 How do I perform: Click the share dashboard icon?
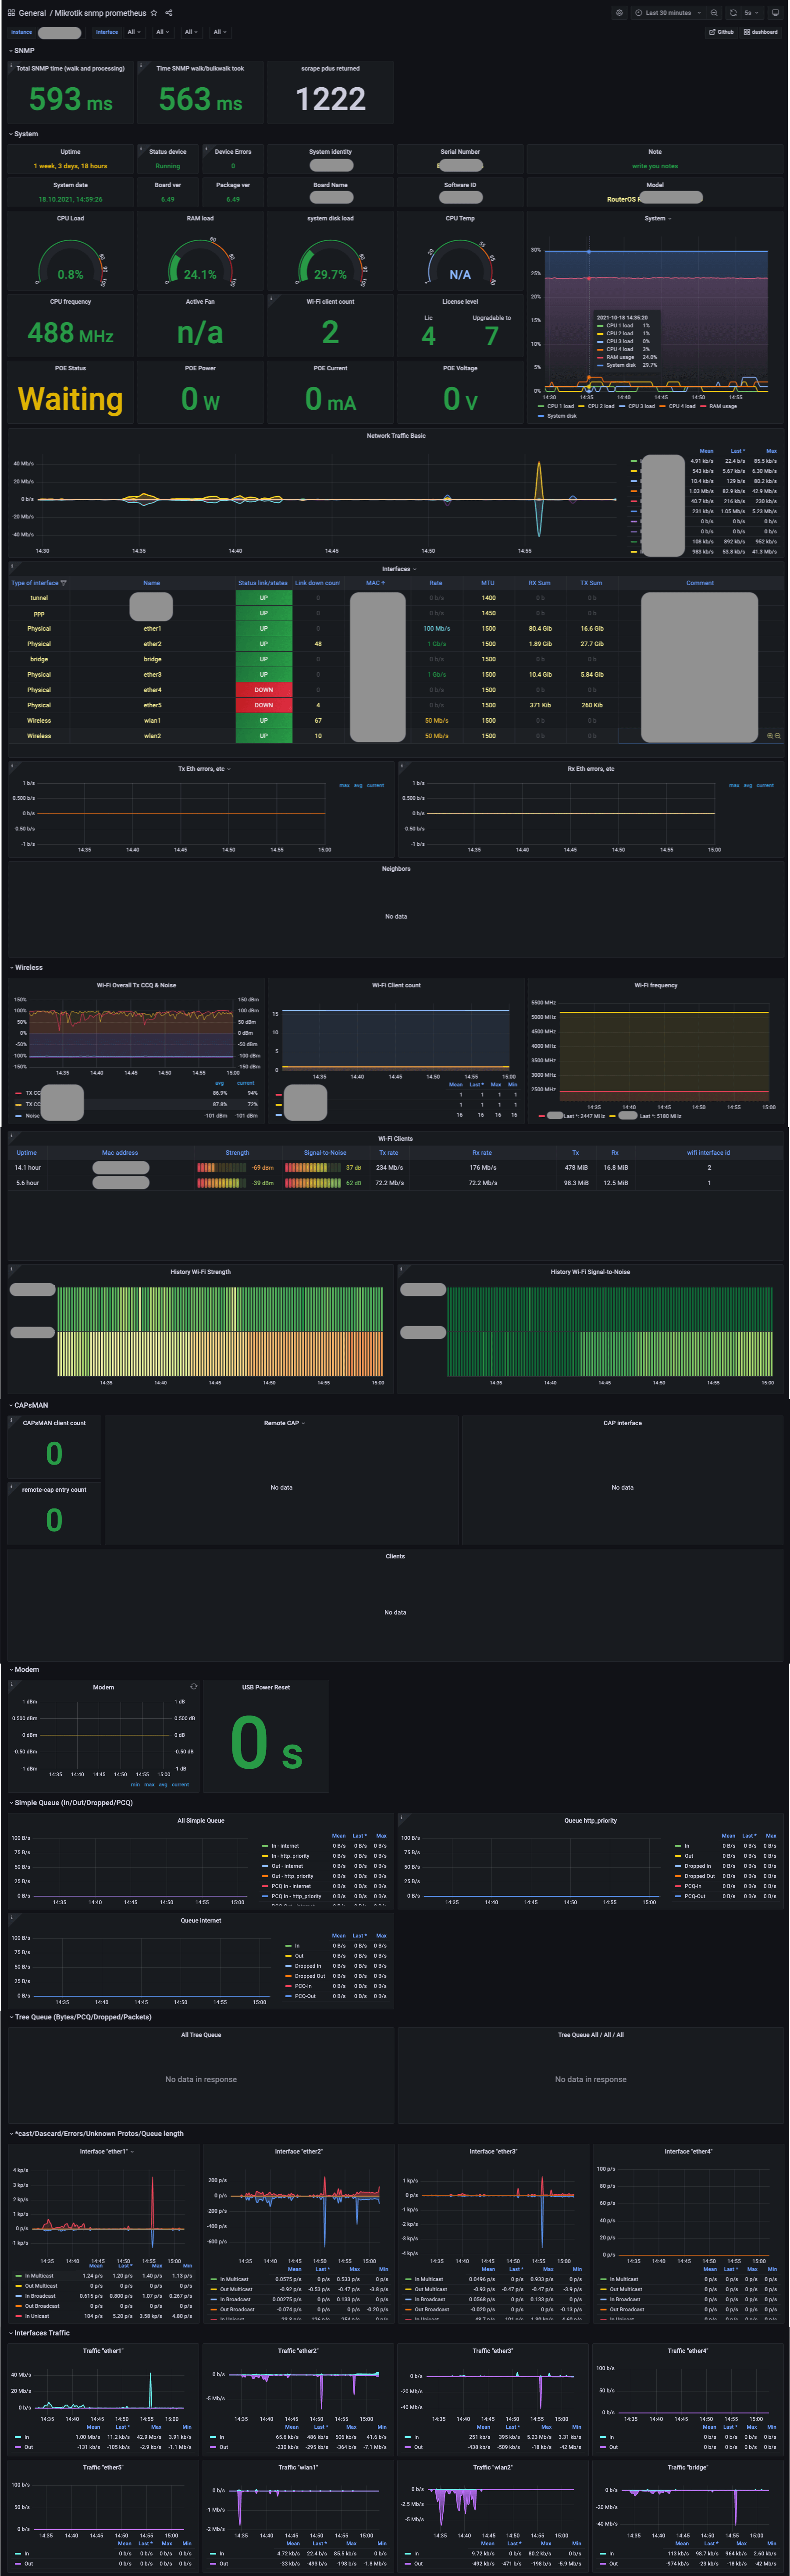pos(168,13)
